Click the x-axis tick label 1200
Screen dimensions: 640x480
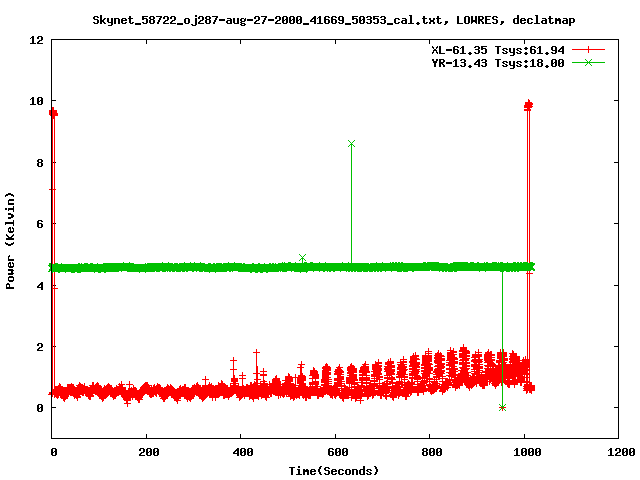[x=620, y=452]
